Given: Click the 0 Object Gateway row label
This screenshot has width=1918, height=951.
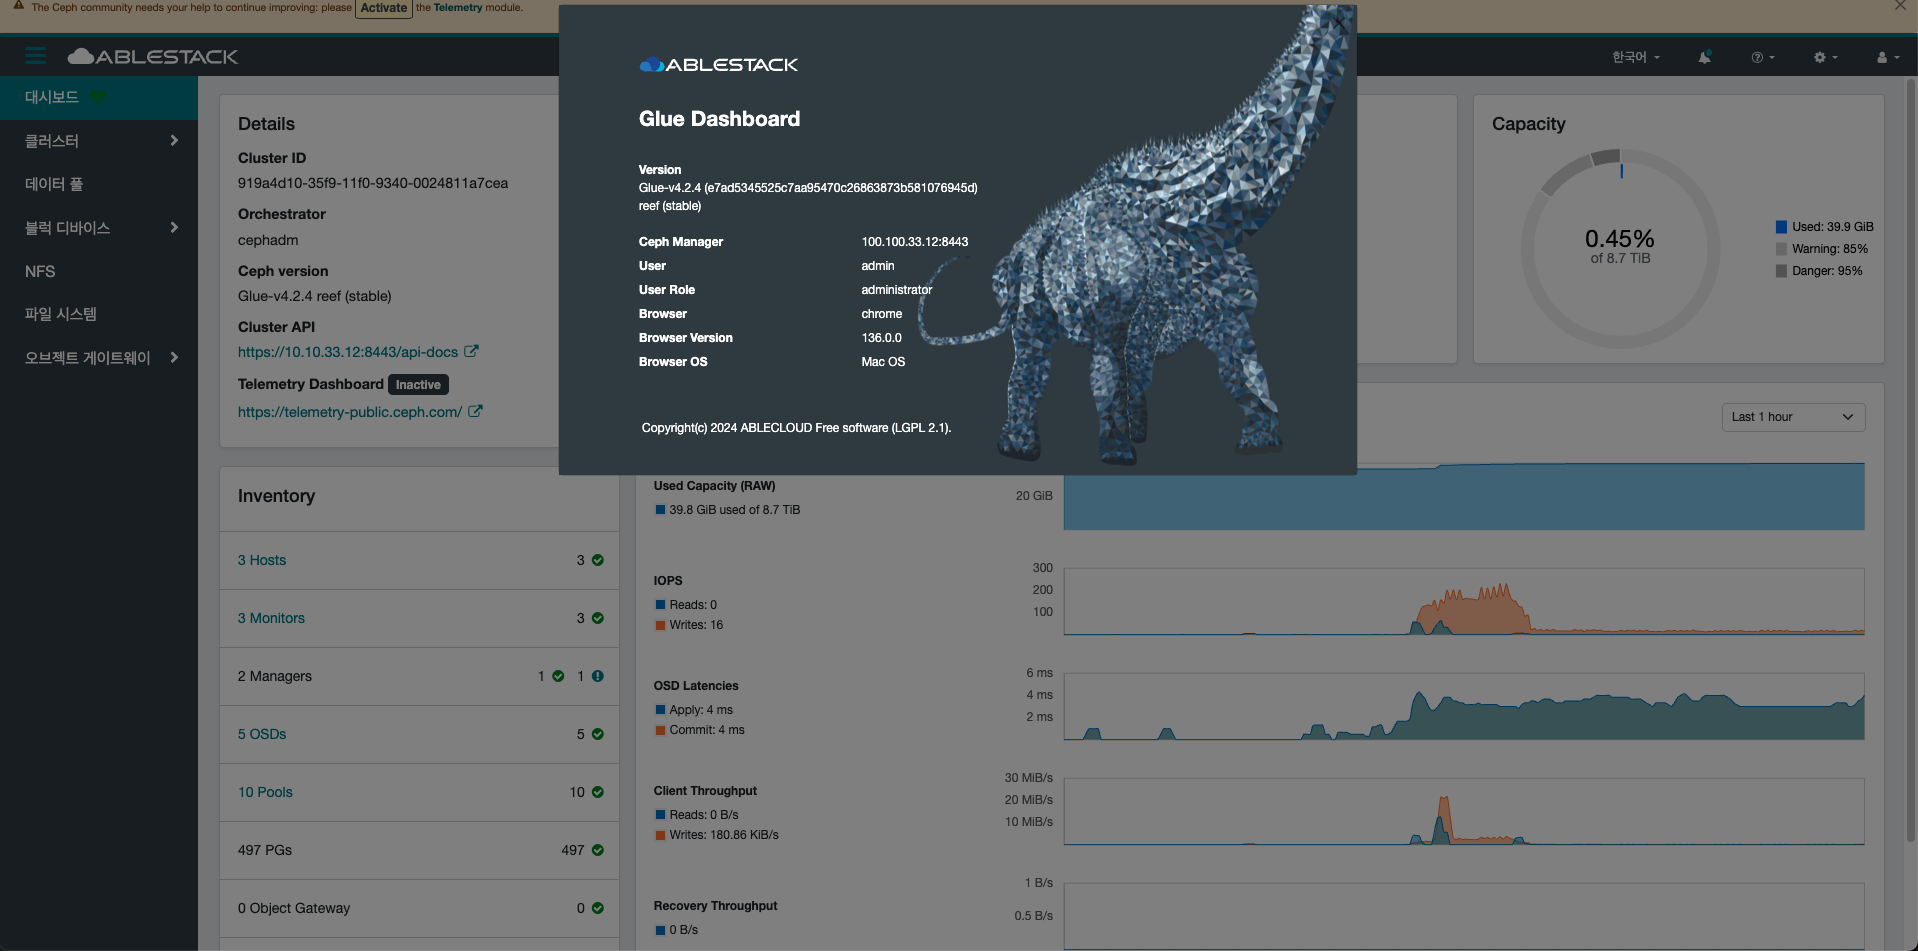Looking at the screenshot, I should pyautogui.click(x=294, y=908).
